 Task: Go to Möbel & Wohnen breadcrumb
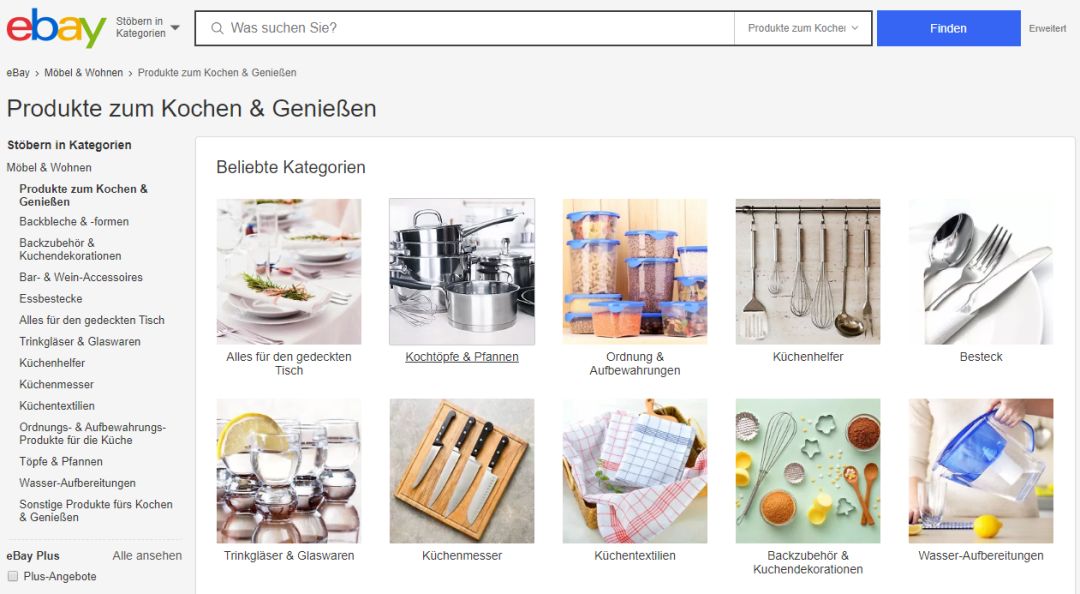point(83,72)
